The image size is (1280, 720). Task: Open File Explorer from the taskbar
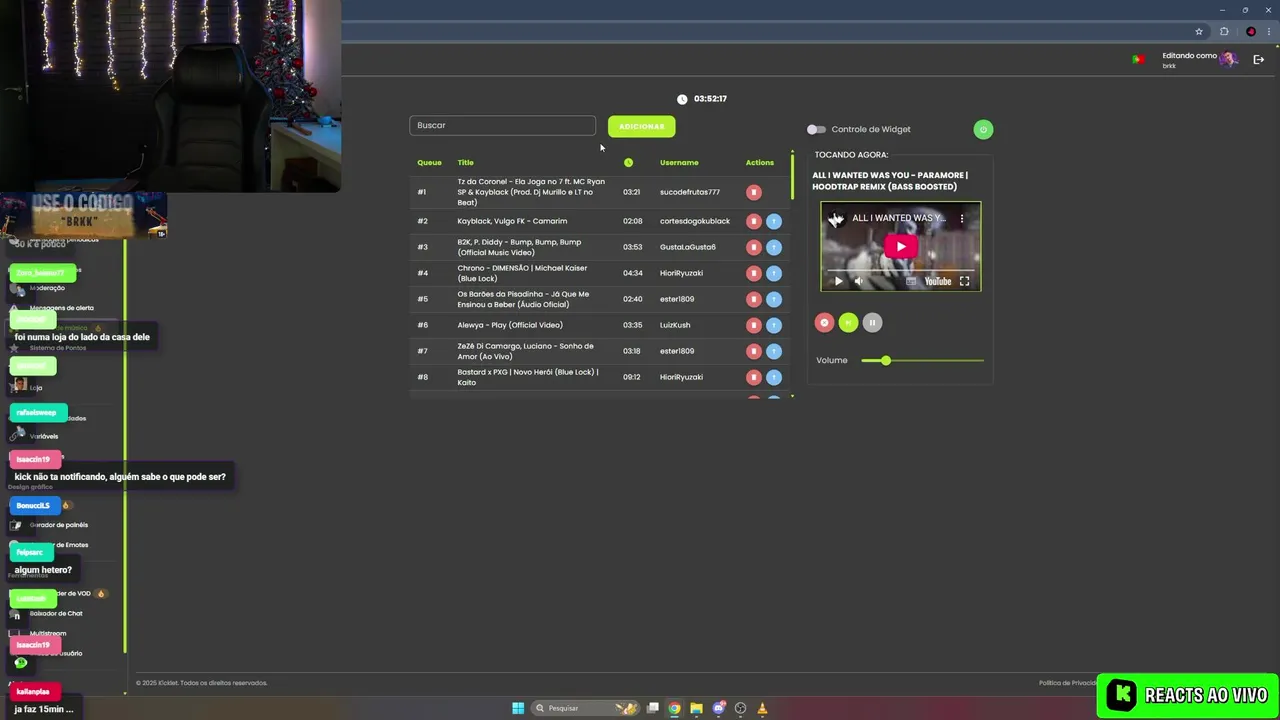[696, 708]
